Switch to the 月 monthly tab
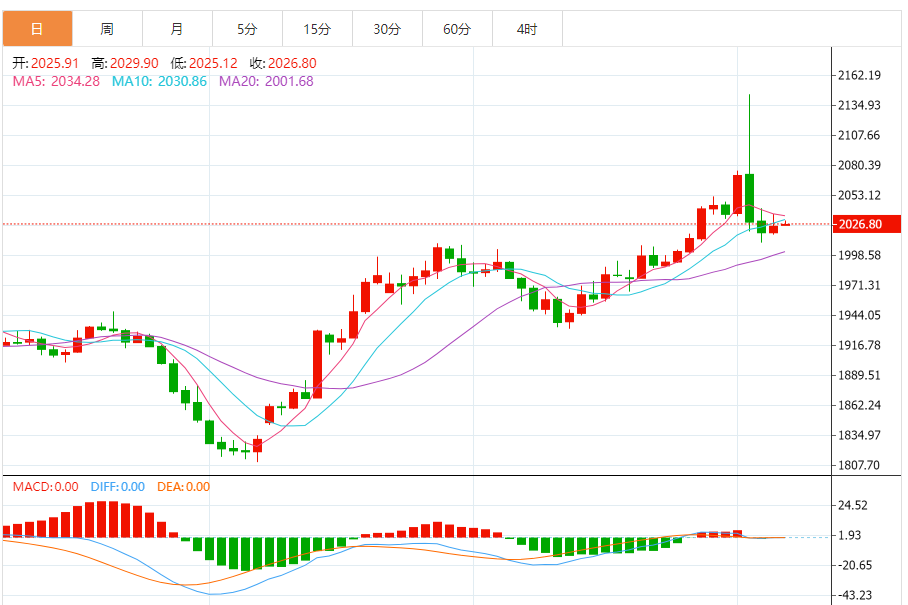Viewport: 908px width, 605px height. click(x=178, y=28)
